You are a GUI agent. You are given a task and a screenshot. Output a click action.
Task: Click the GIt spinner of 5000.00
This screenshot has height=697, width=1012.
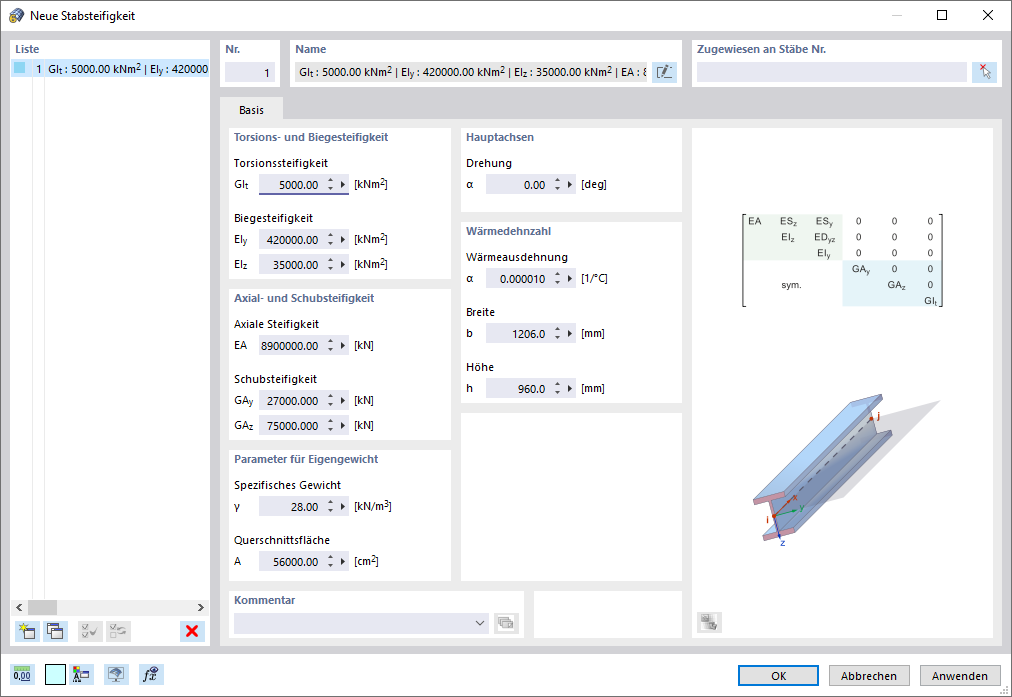tap(330, 185)
